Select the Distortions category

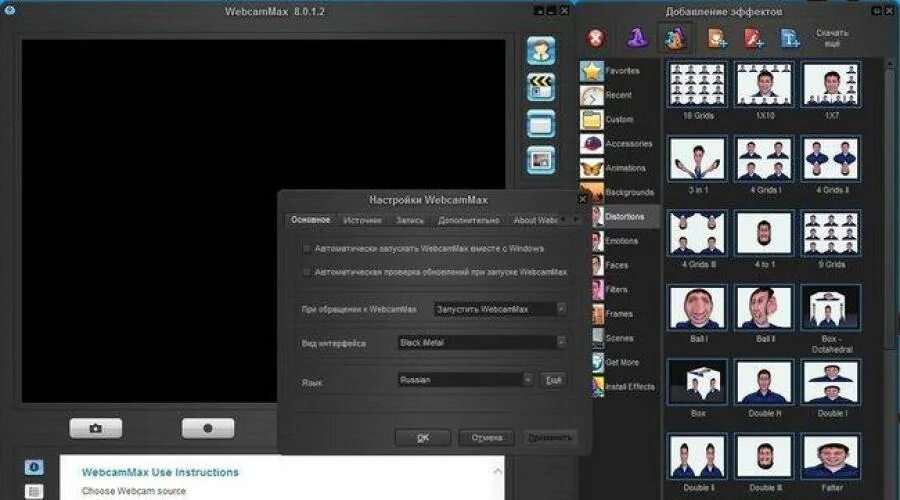click(626, 217)
